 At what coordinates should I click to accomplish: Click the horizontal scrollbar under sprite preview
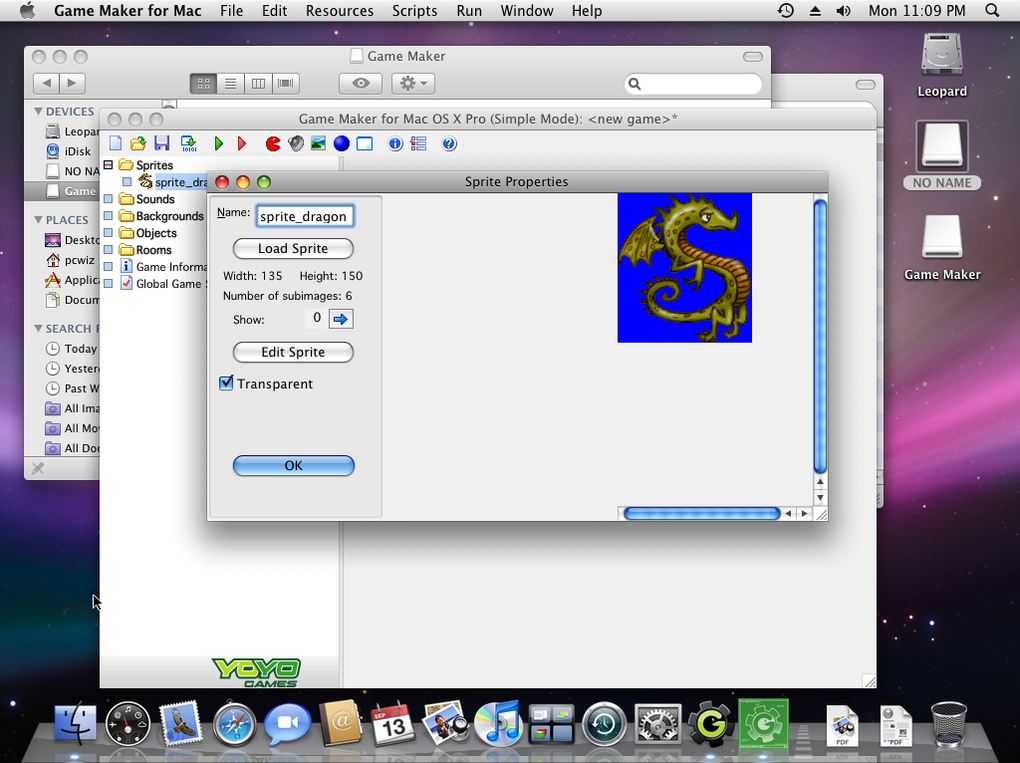pyautogui.click(x=700, y=513)
